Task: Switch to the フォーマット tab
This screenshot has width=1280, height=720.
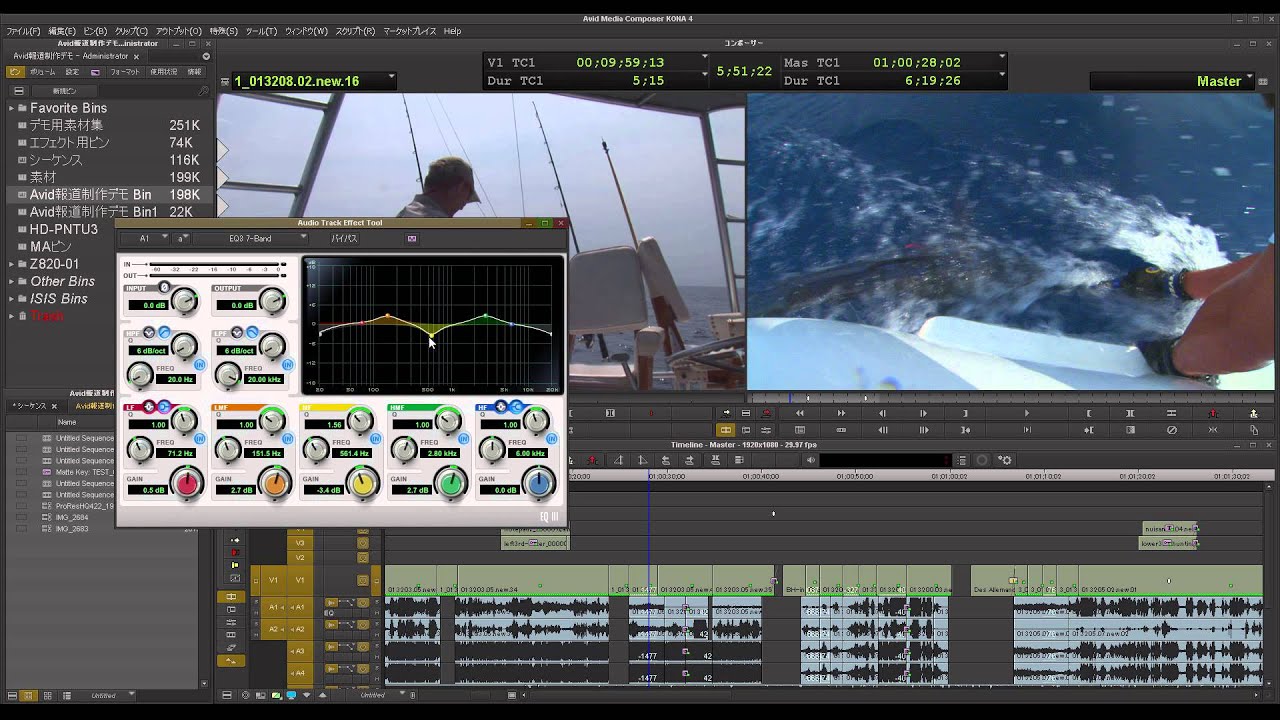Action: [x=125, y=72]
